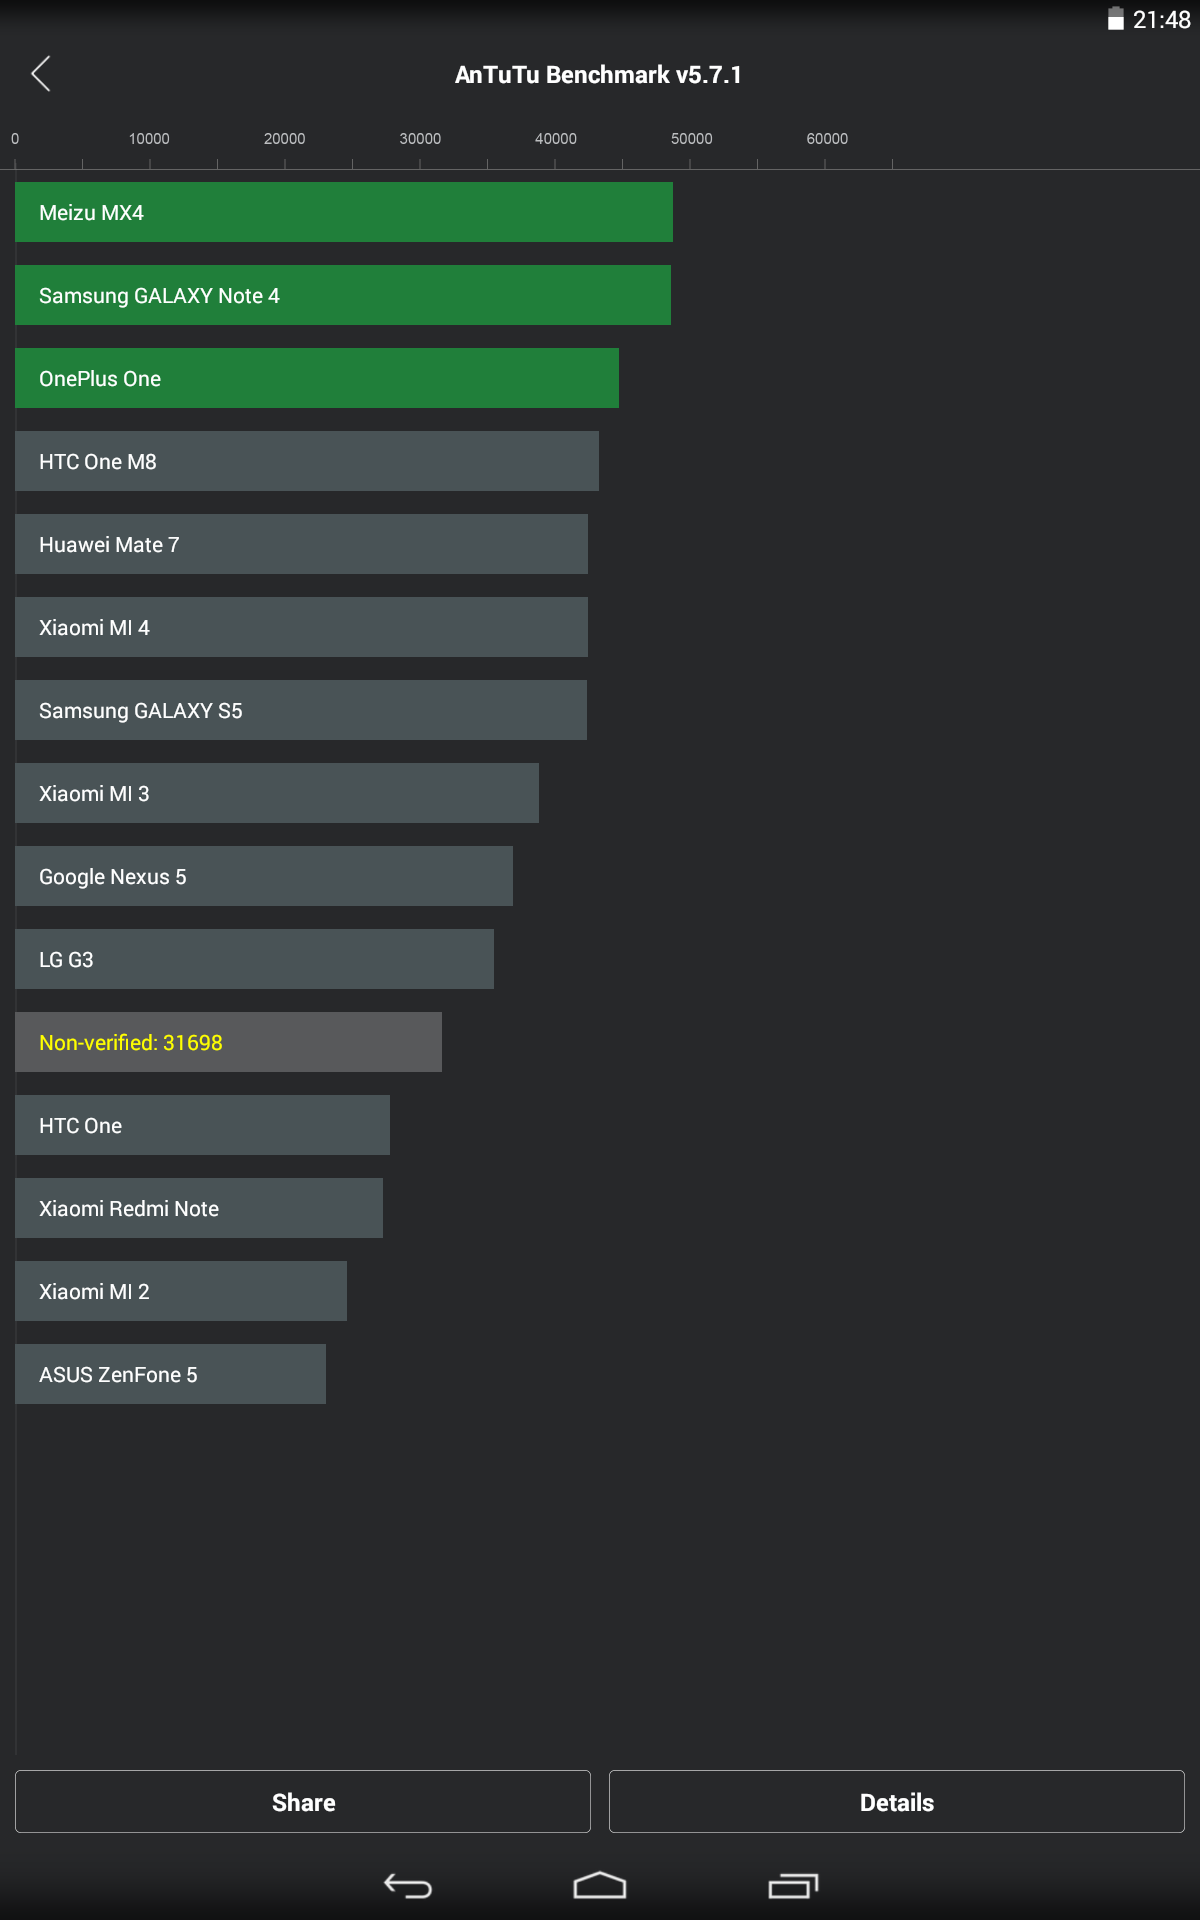The image size is (1200, 1920).
Task: Select the Huawei Mate 7 result
Action: pos(300,544)
